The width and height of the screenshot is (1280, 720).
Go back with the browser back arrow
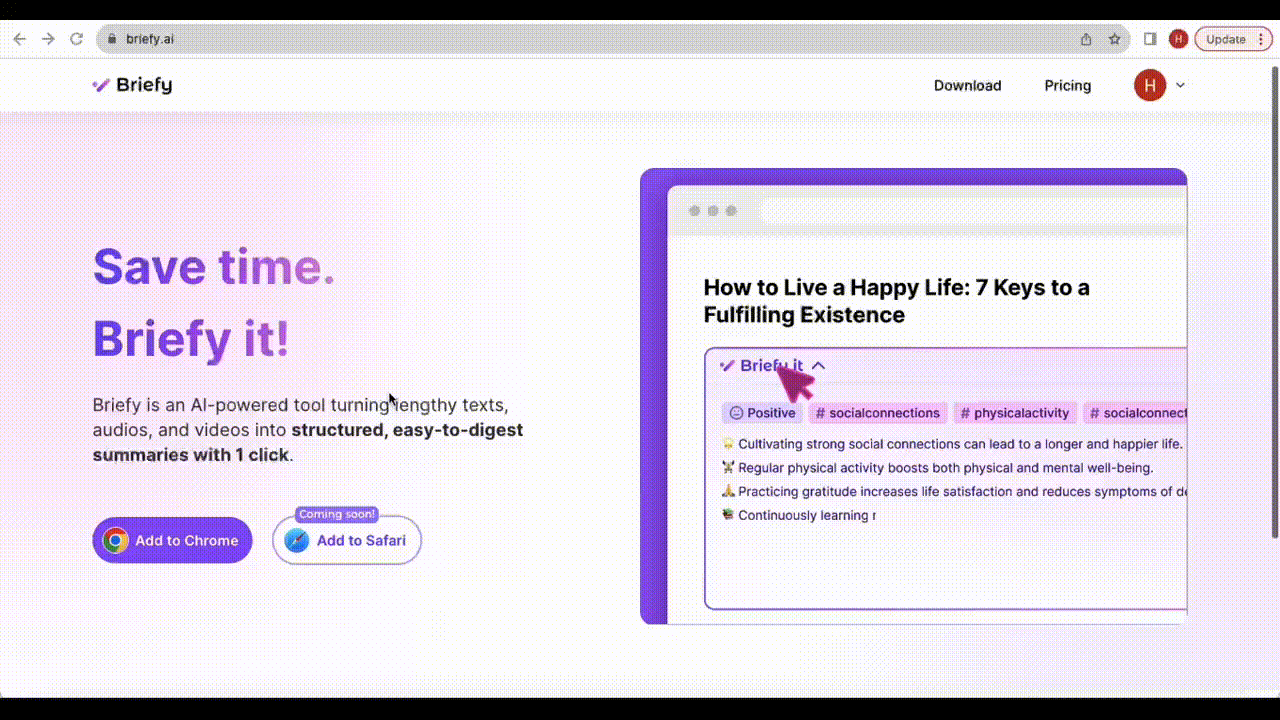pyautogui.click(x=20, y=39)
